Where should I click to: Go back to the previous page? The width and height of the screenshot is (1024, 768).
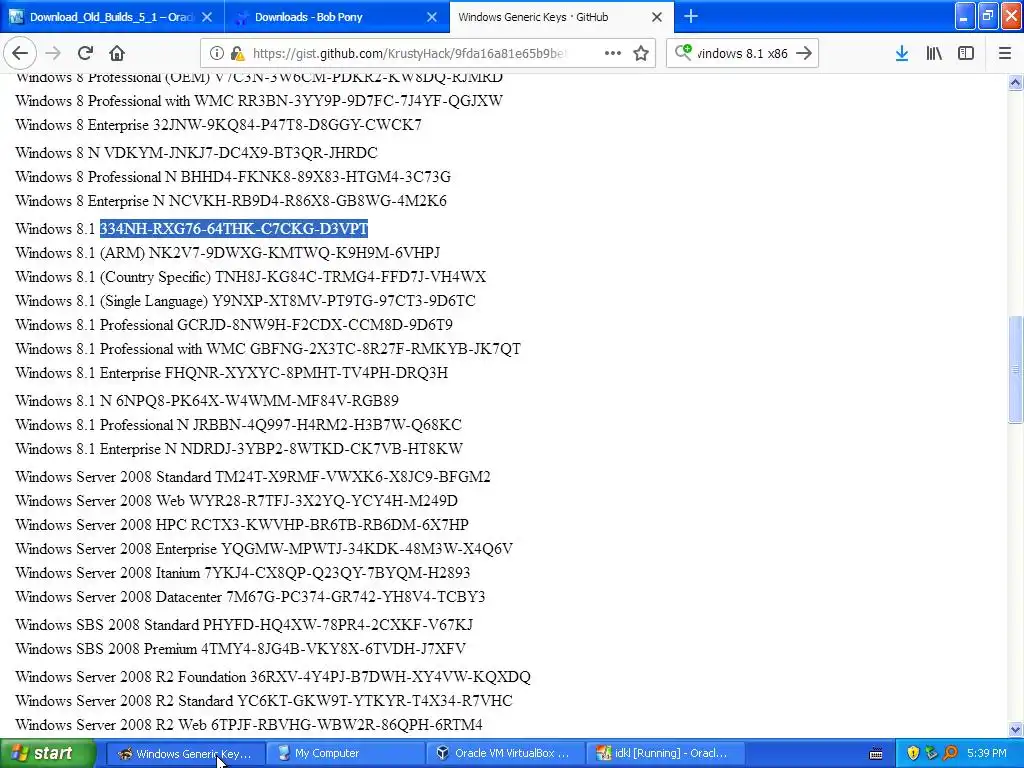click(20, 53)
